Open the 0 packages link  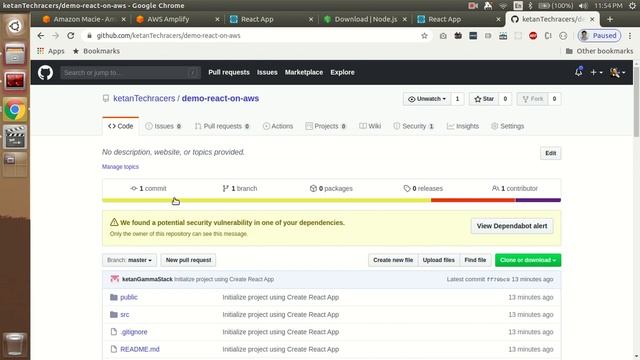click(x=331, y=188)
